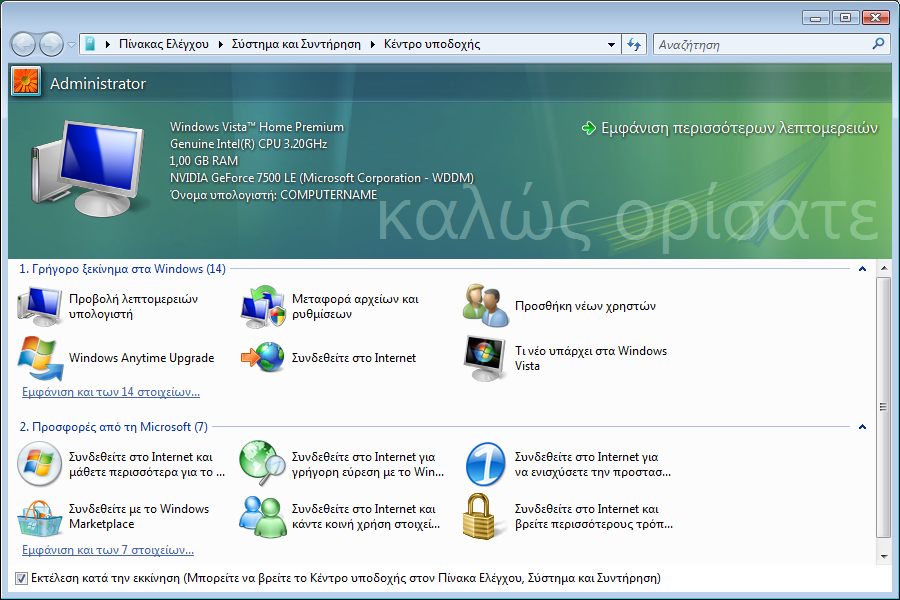Select the Κέντρο υποδοχής breadcrumb
The image size is (900, 600).
432,44
